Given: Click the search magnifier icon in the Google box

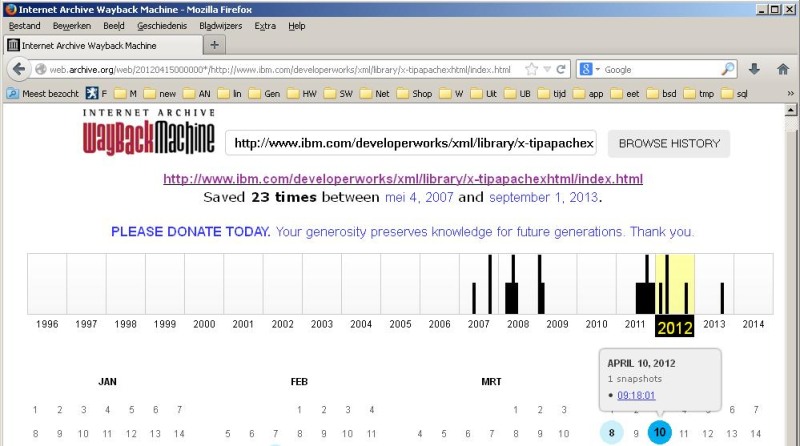Looking at the screenshot, I should coord(728,69).
